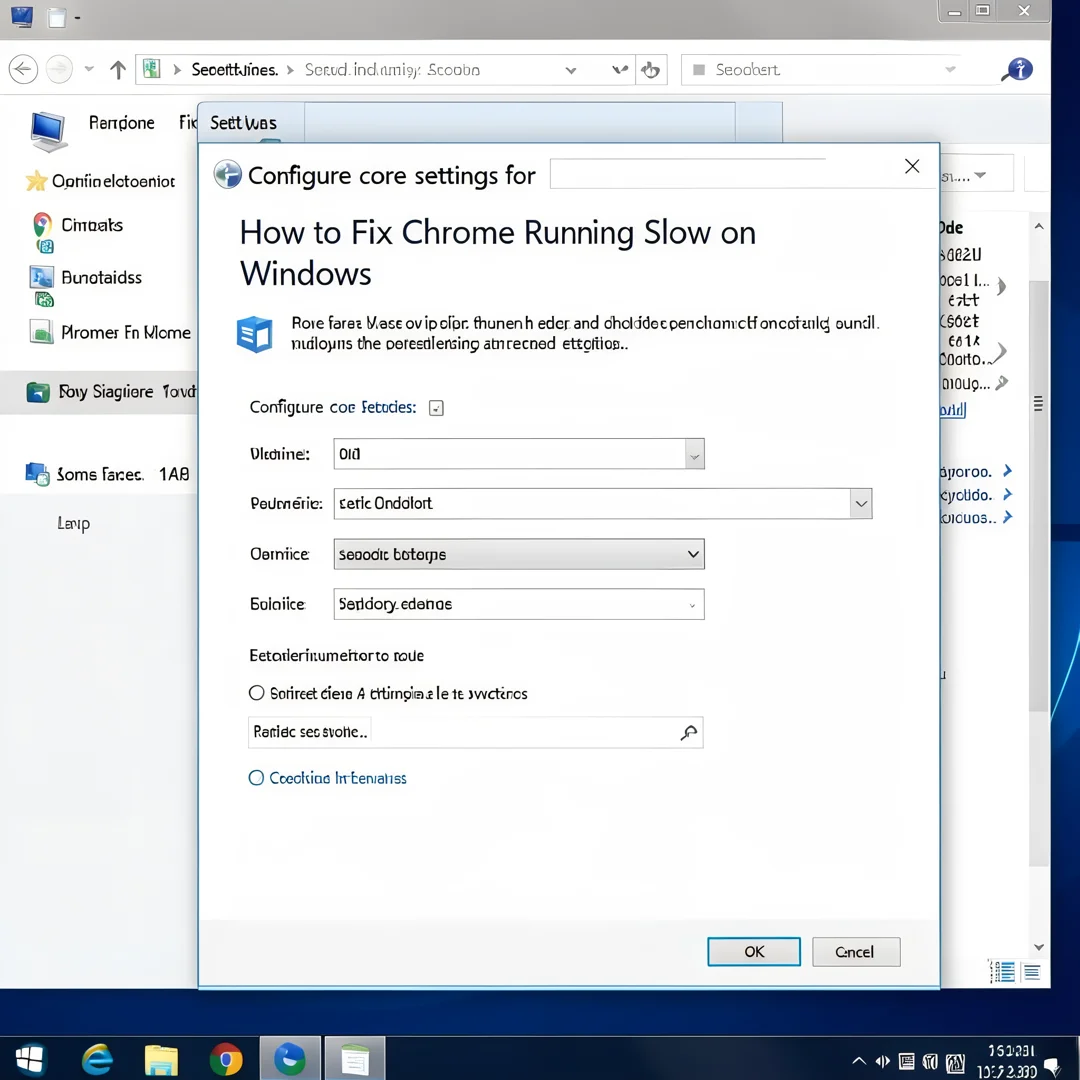Click the Larıp sidebar entry

pos(74,523)
